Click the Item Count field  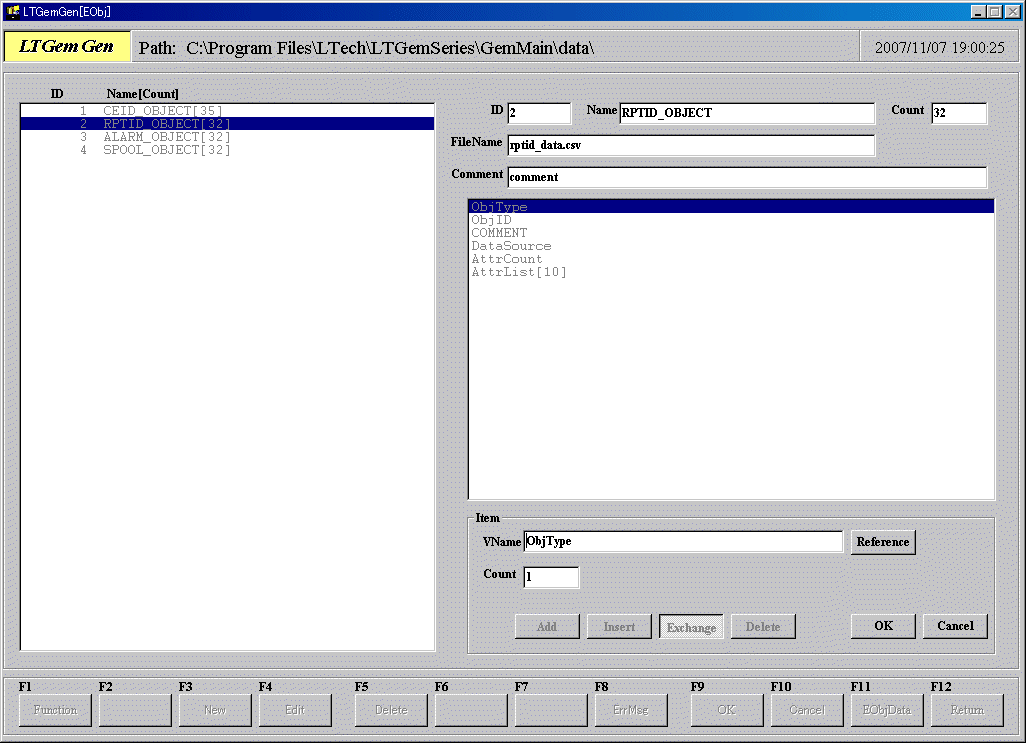551,577
